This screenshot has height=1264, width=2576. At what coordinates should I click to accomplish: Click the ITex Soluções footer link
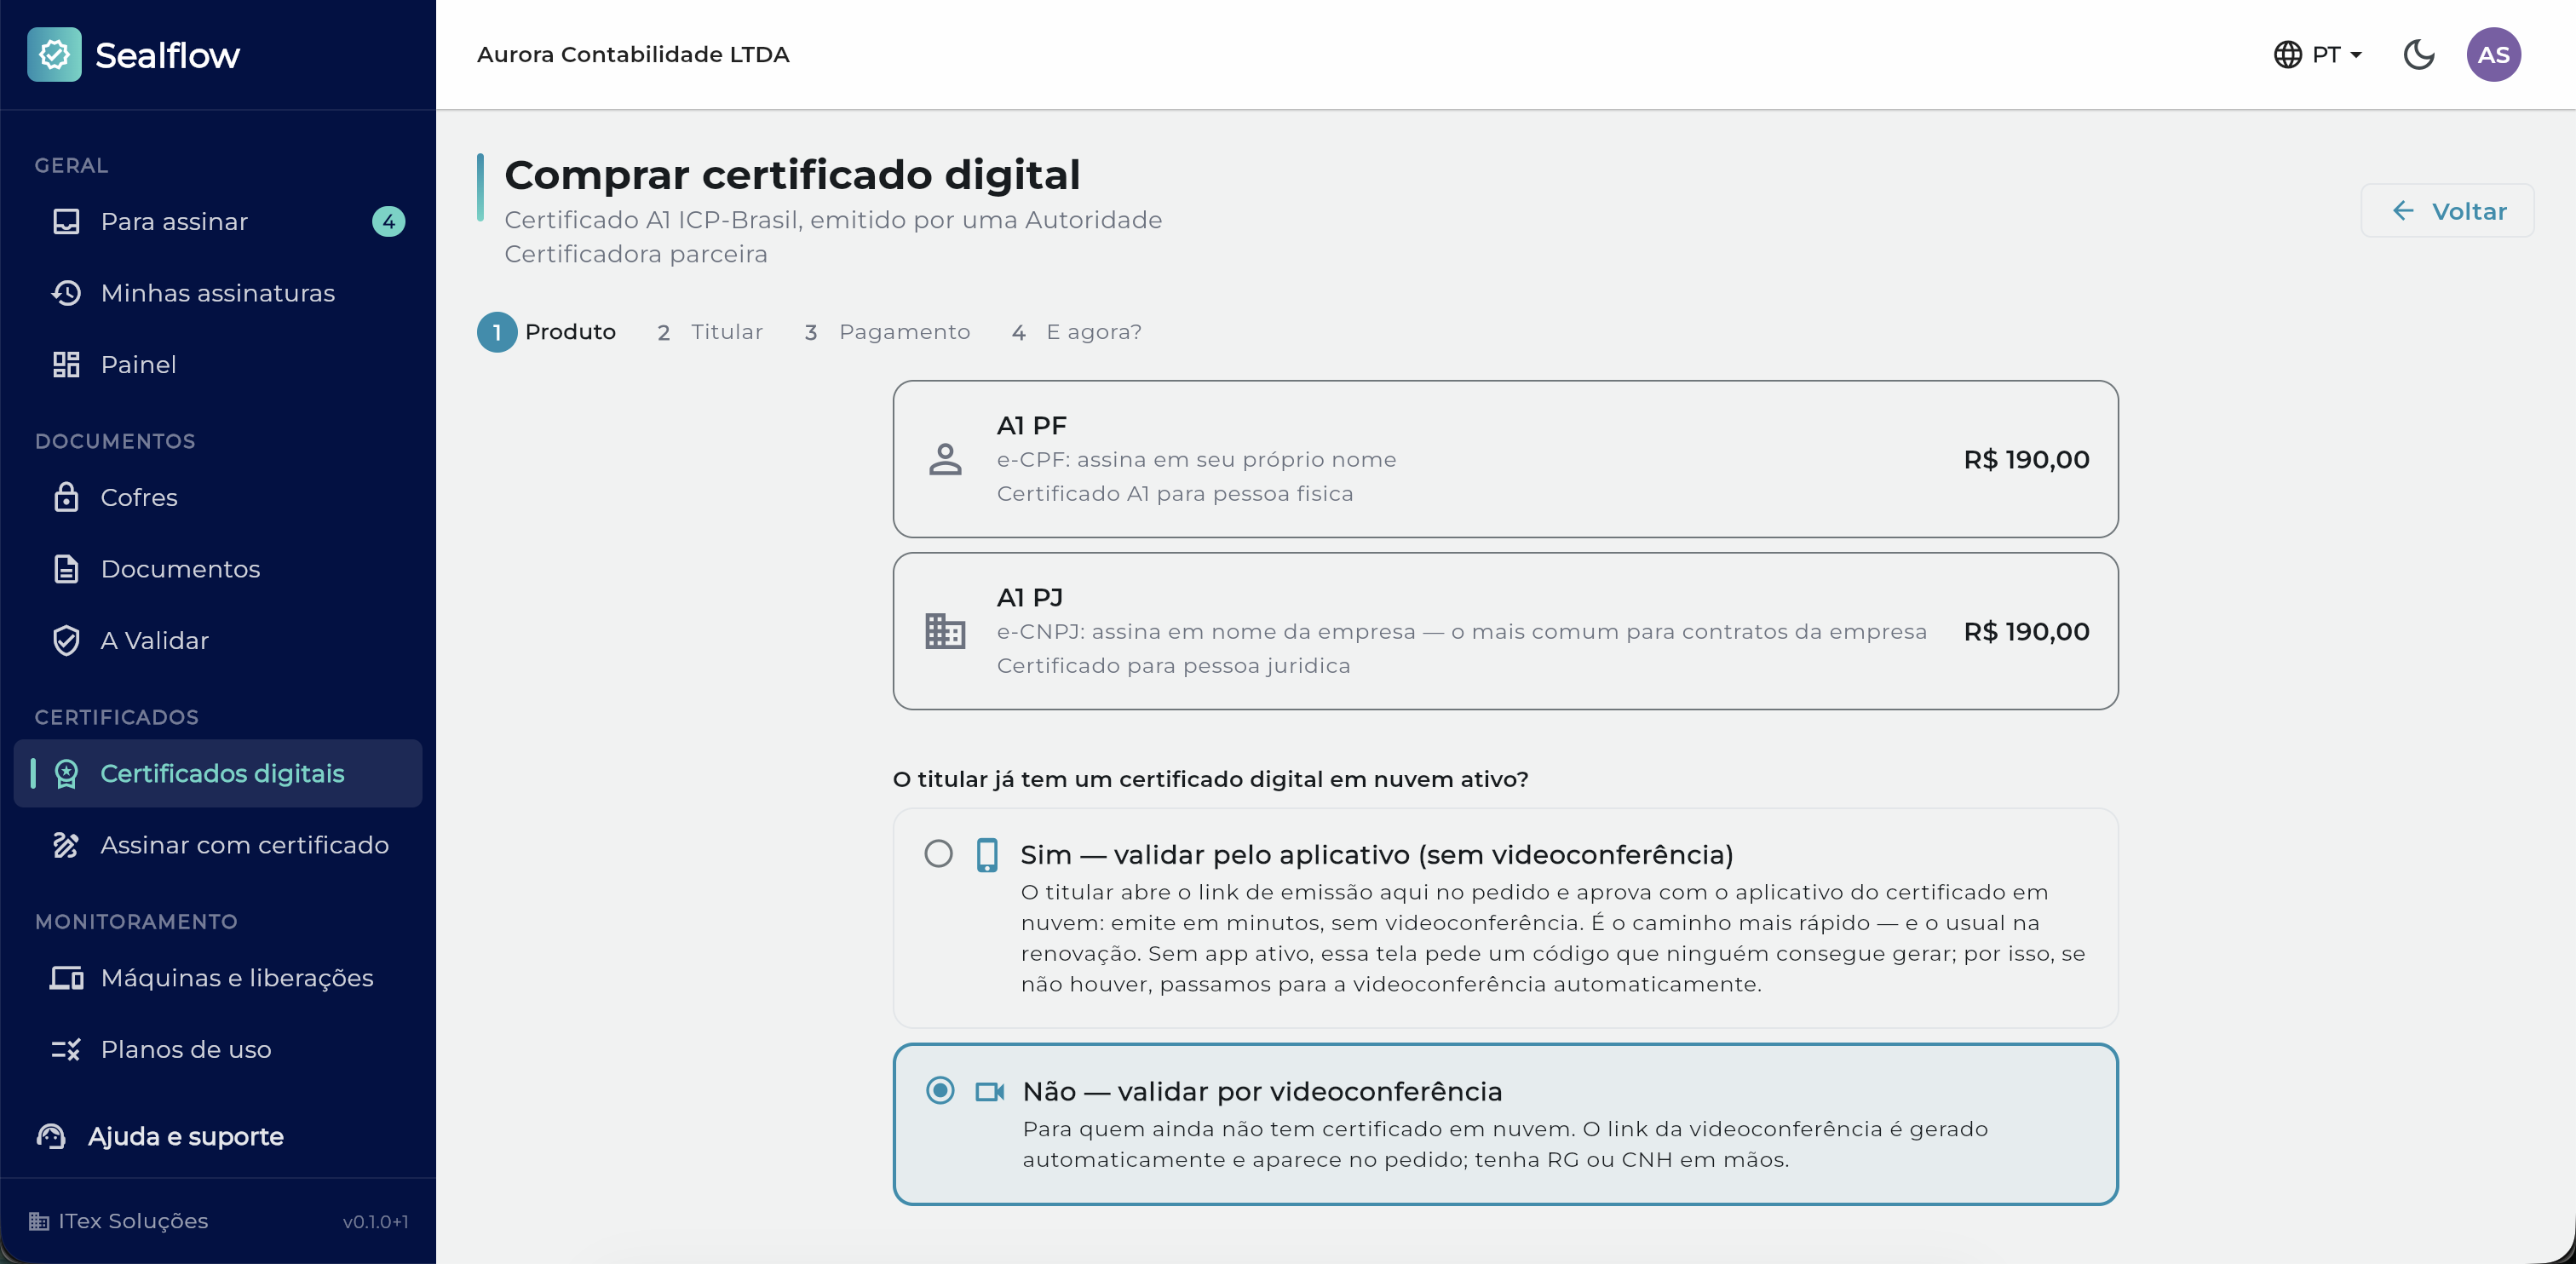(x=119, y=1221)
